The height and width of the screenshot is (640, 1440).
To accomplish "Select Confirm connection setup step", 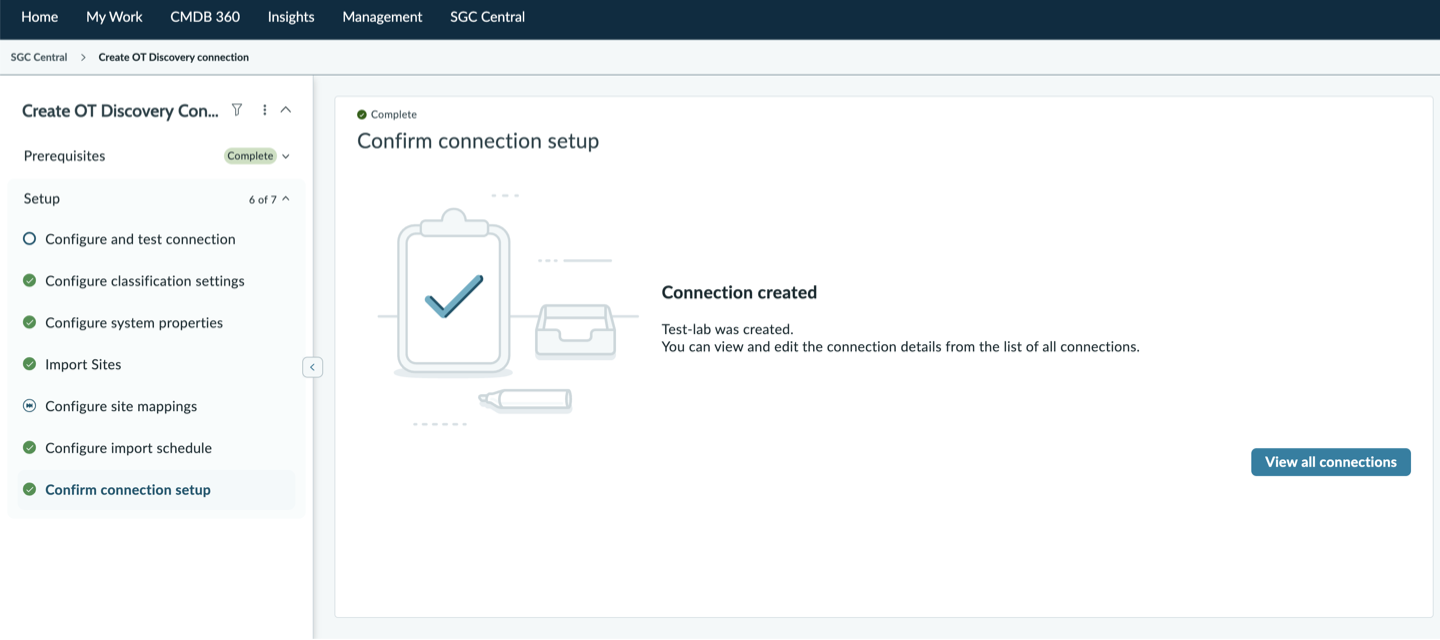I will click(x=128, y=490).
